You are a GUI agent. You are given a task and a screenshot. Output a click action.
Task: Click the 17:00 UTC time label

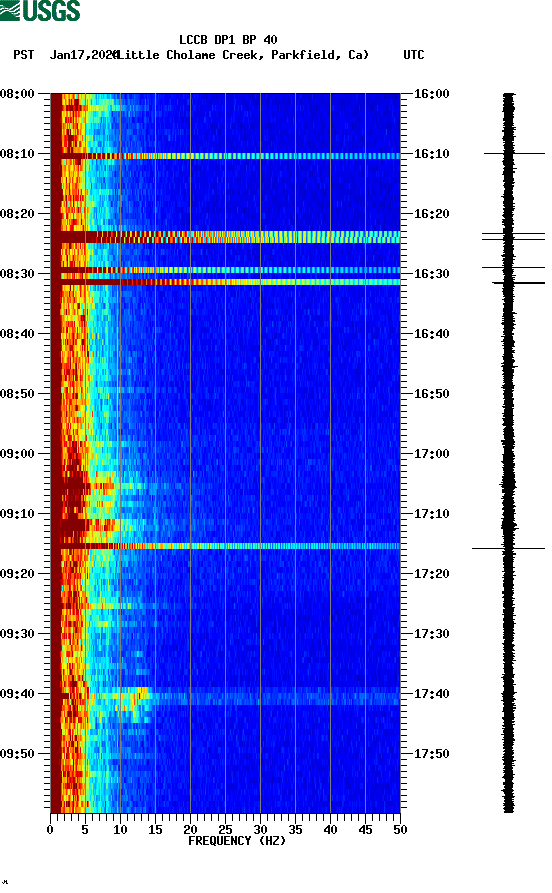pos(431,454)
